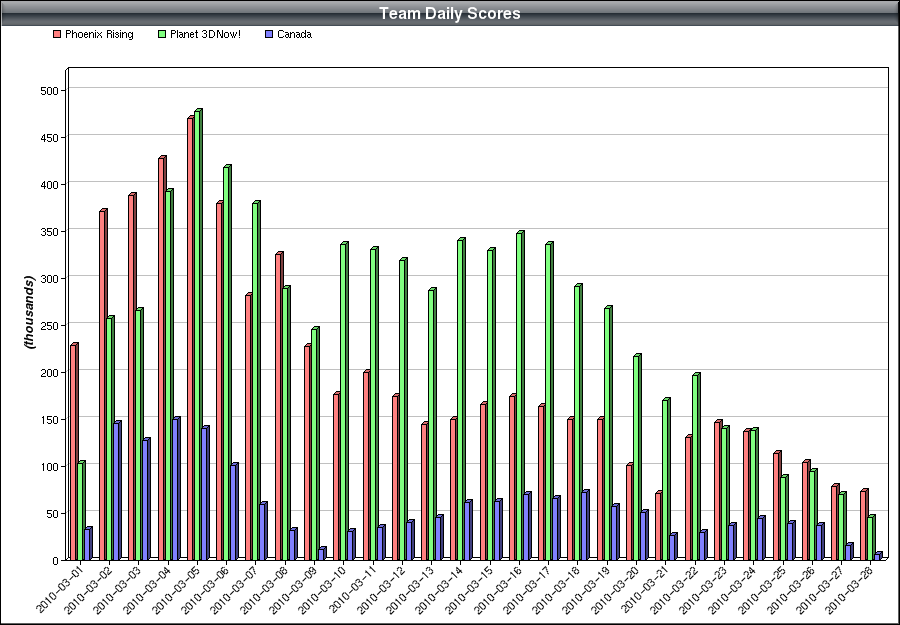Click the red Phoenix Rising bar for 2010-03-11
The image size is (900, 625).
tap(366, 465)
